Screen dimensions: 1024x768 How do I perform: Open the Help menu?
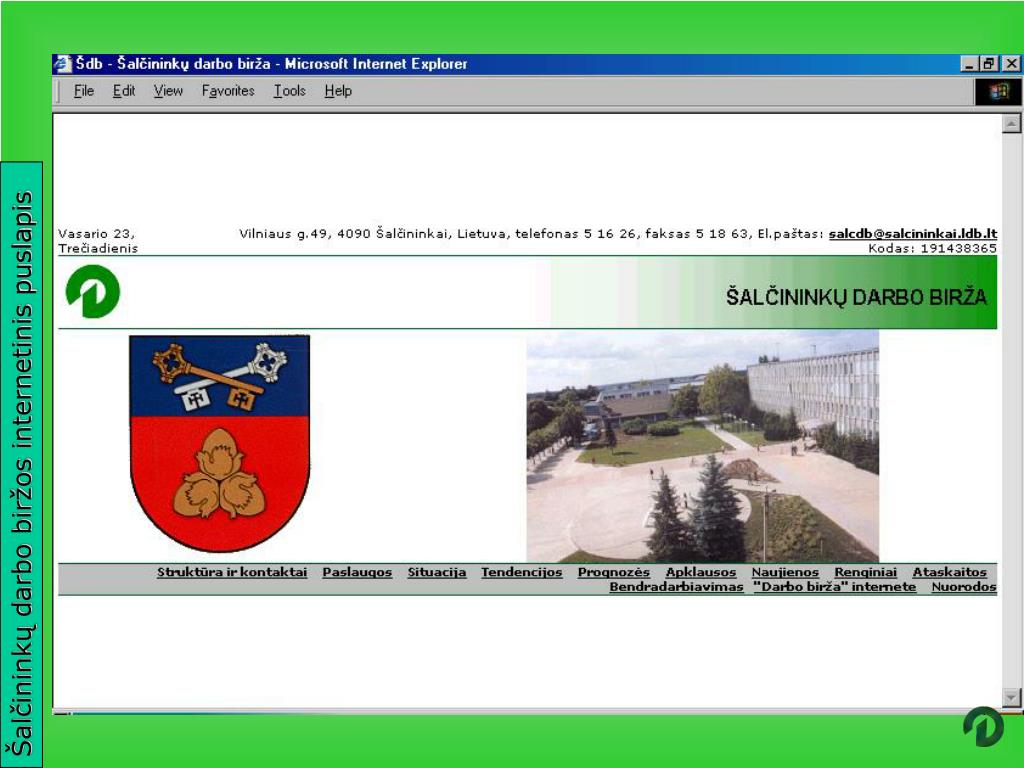pos(338,91)
